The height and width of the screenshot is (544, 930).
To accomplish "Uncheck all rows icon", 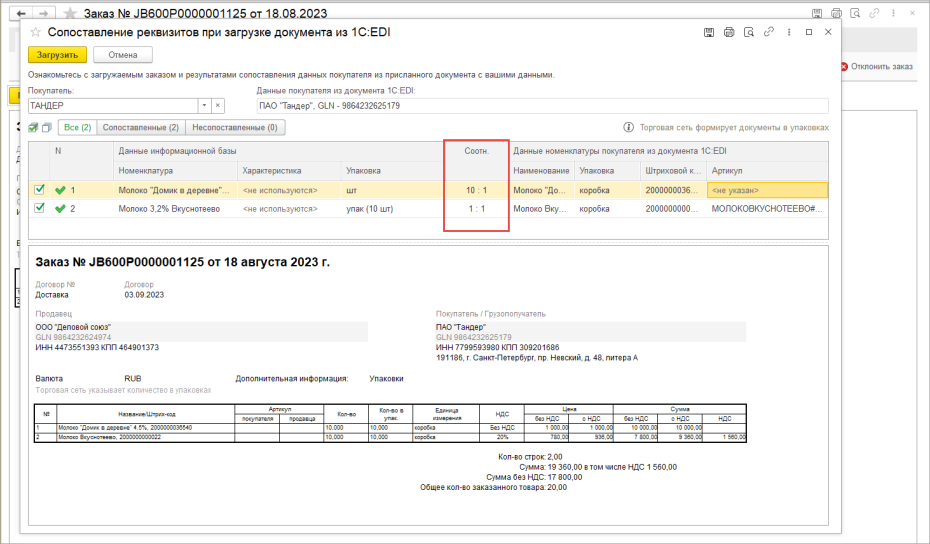I will coord(46,128).
